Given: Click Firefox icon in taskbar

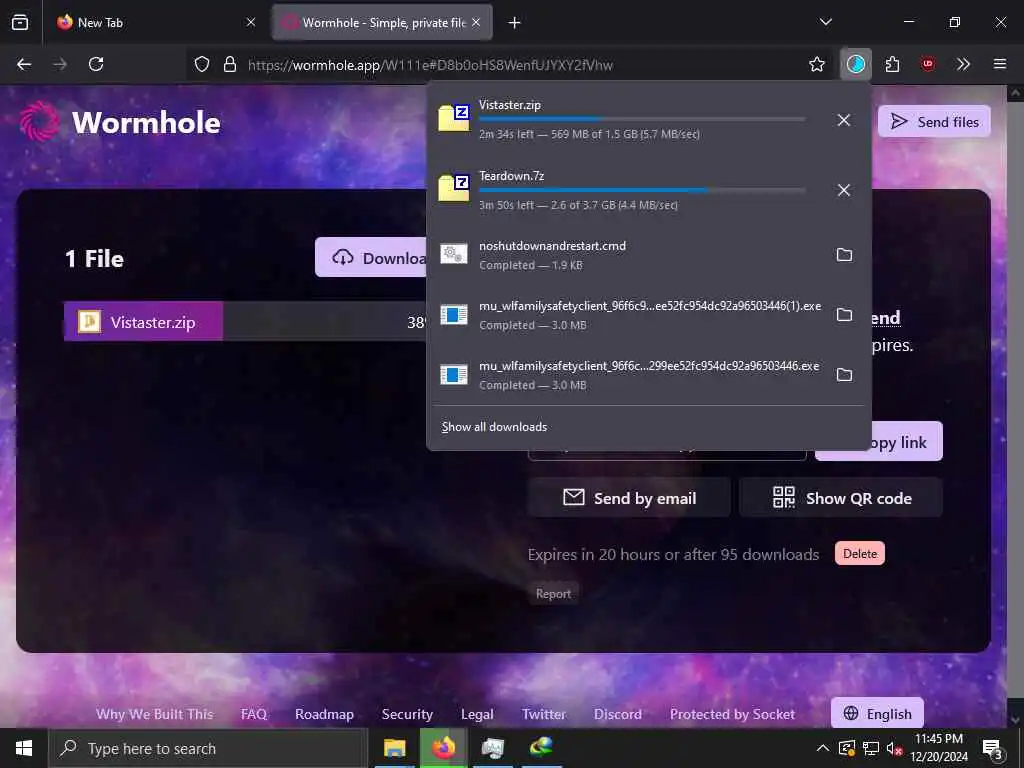Looking at the screenshot, I should 443,748.
